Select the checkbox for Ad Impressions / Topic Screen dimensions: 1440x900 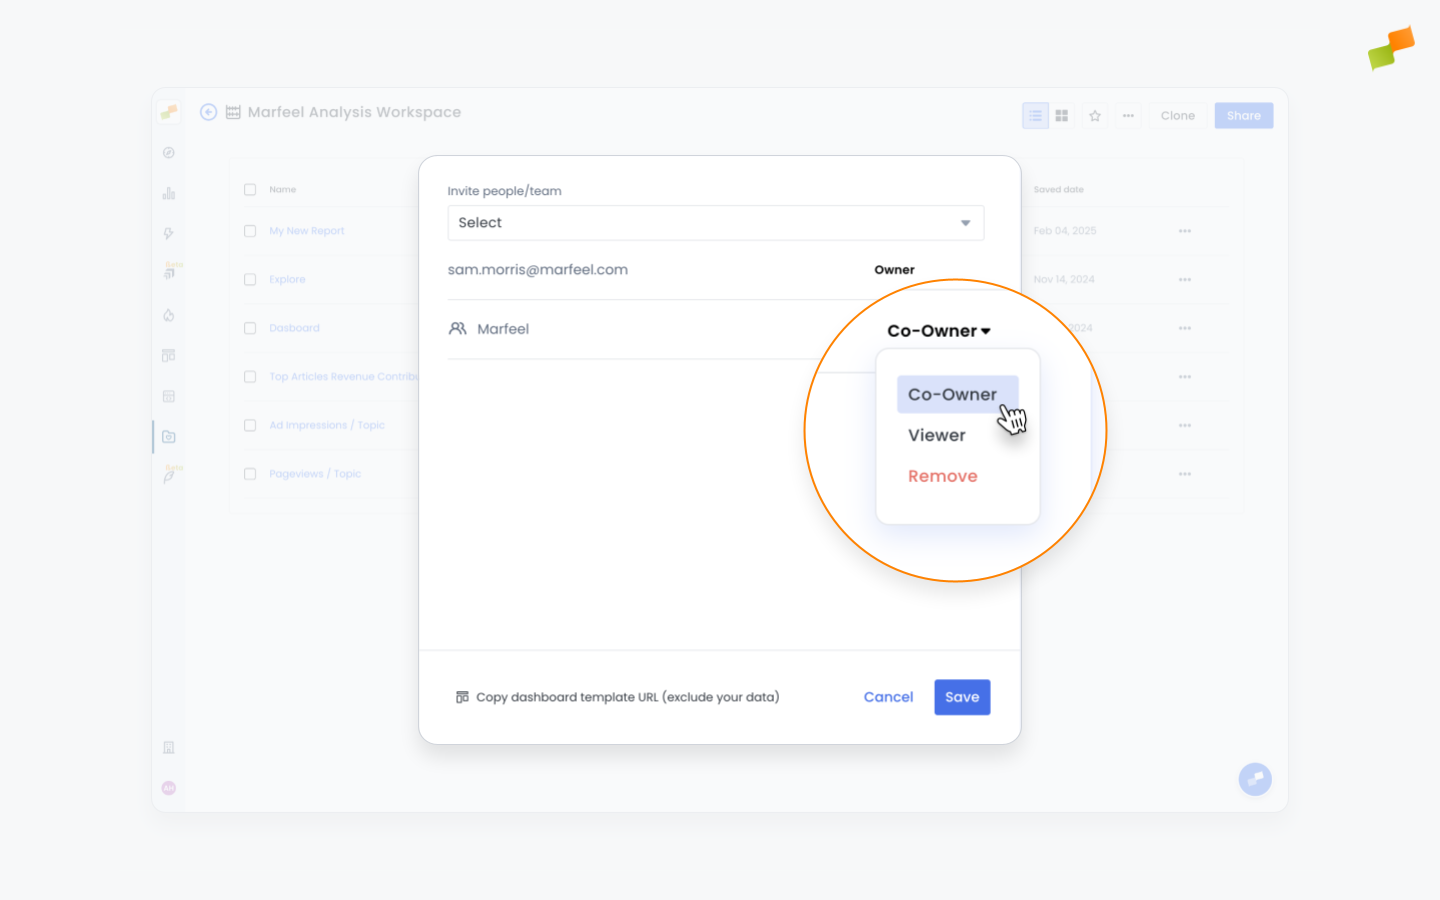tap(249, 425)
